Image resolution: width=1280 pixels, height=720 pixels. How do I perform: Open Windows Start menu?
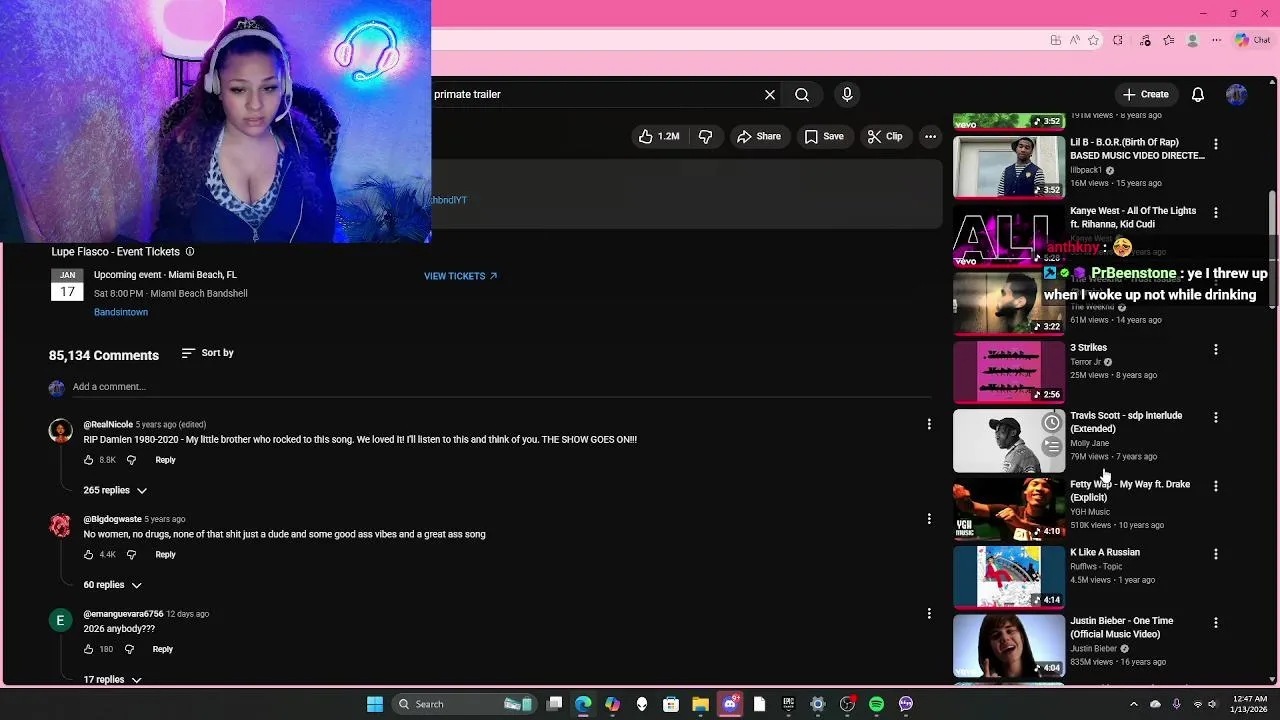pos(375,704)
